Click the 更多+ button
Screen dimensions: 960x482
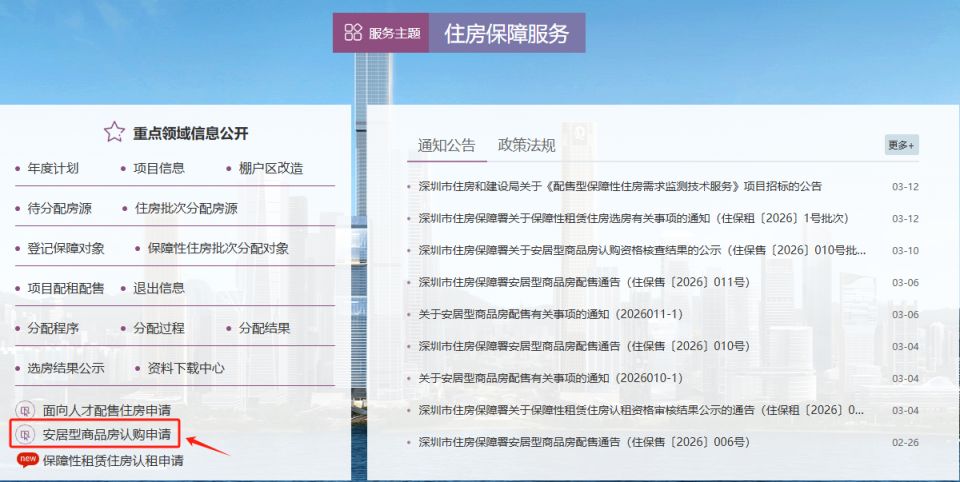(901, 145)
